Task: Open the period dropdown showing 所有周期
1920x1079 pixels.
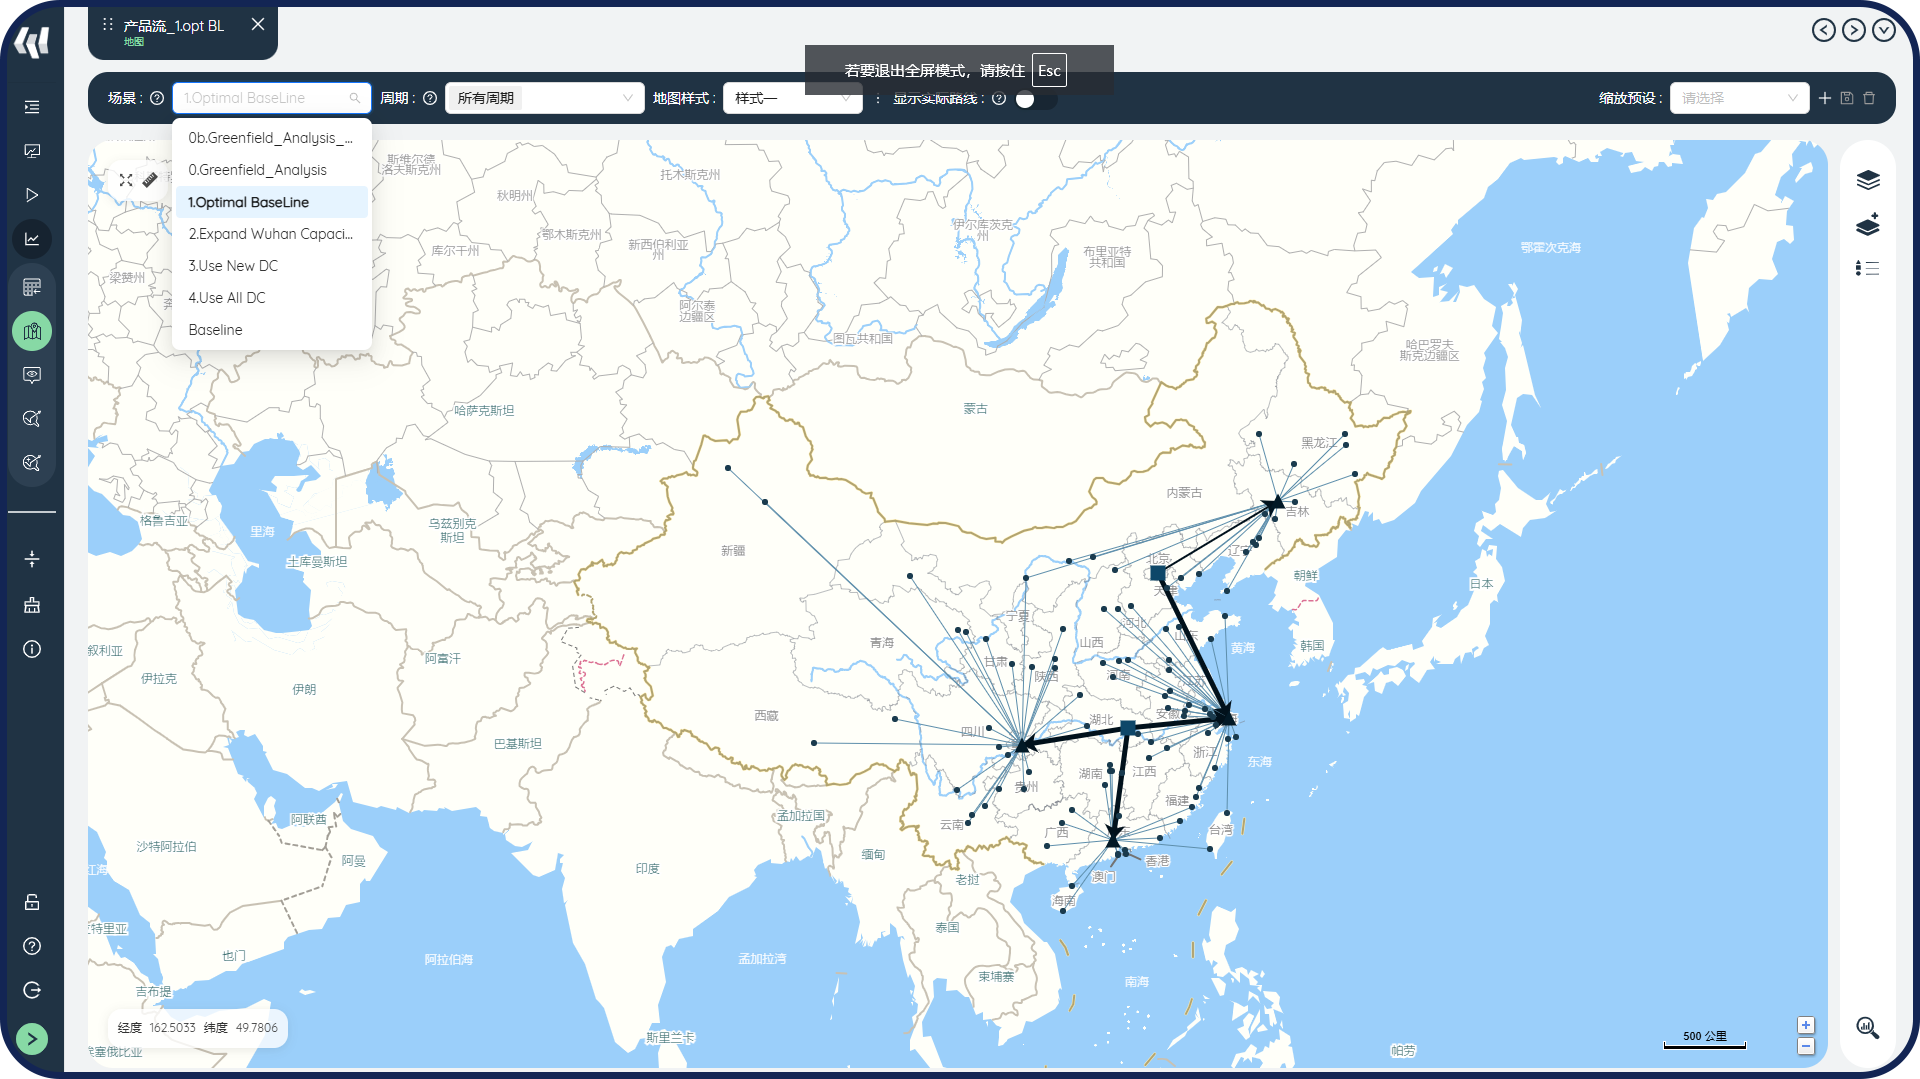Action: (545, 98)
